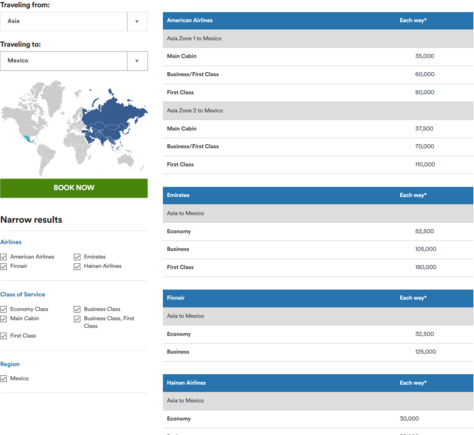Click highlighted Mexico on the world map
Image resolution: width=474 pixels, height=435 pixels.
(x=27, y=139)
